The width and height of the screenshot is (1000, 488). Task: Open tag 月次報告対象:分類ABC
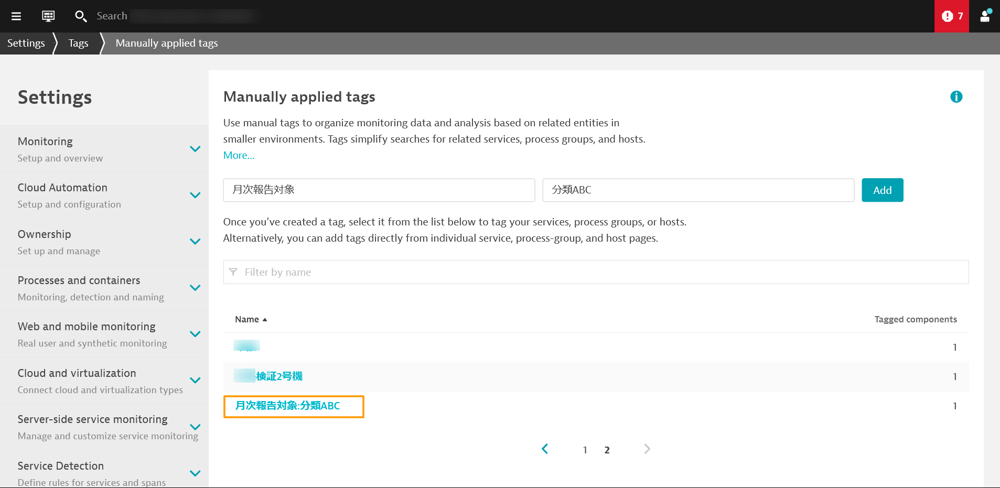click(x=288, y=406)
